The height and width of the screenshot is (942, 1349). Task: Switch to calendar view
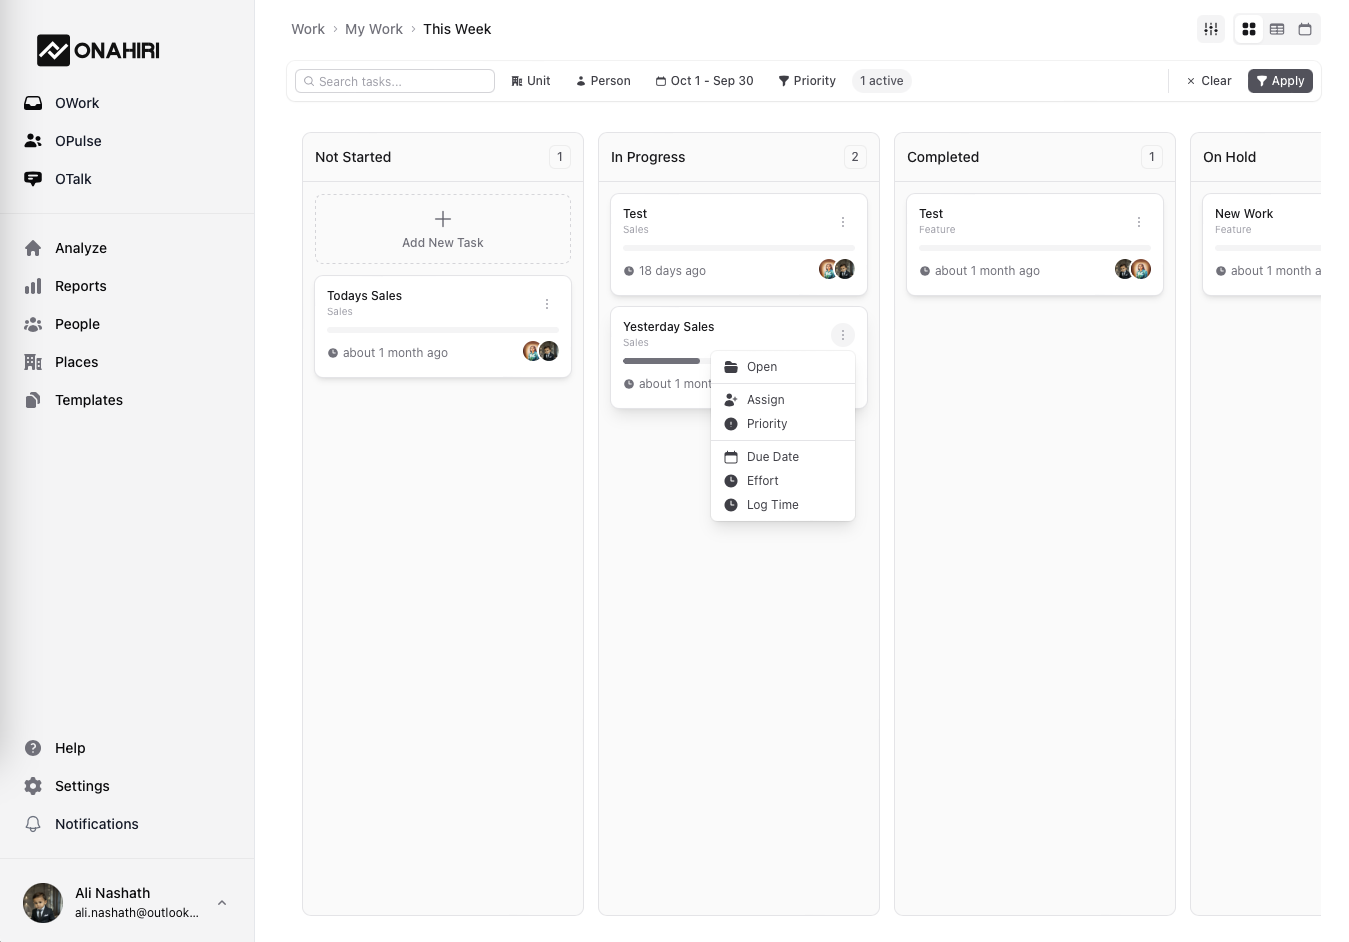[x=1305, y=29]
